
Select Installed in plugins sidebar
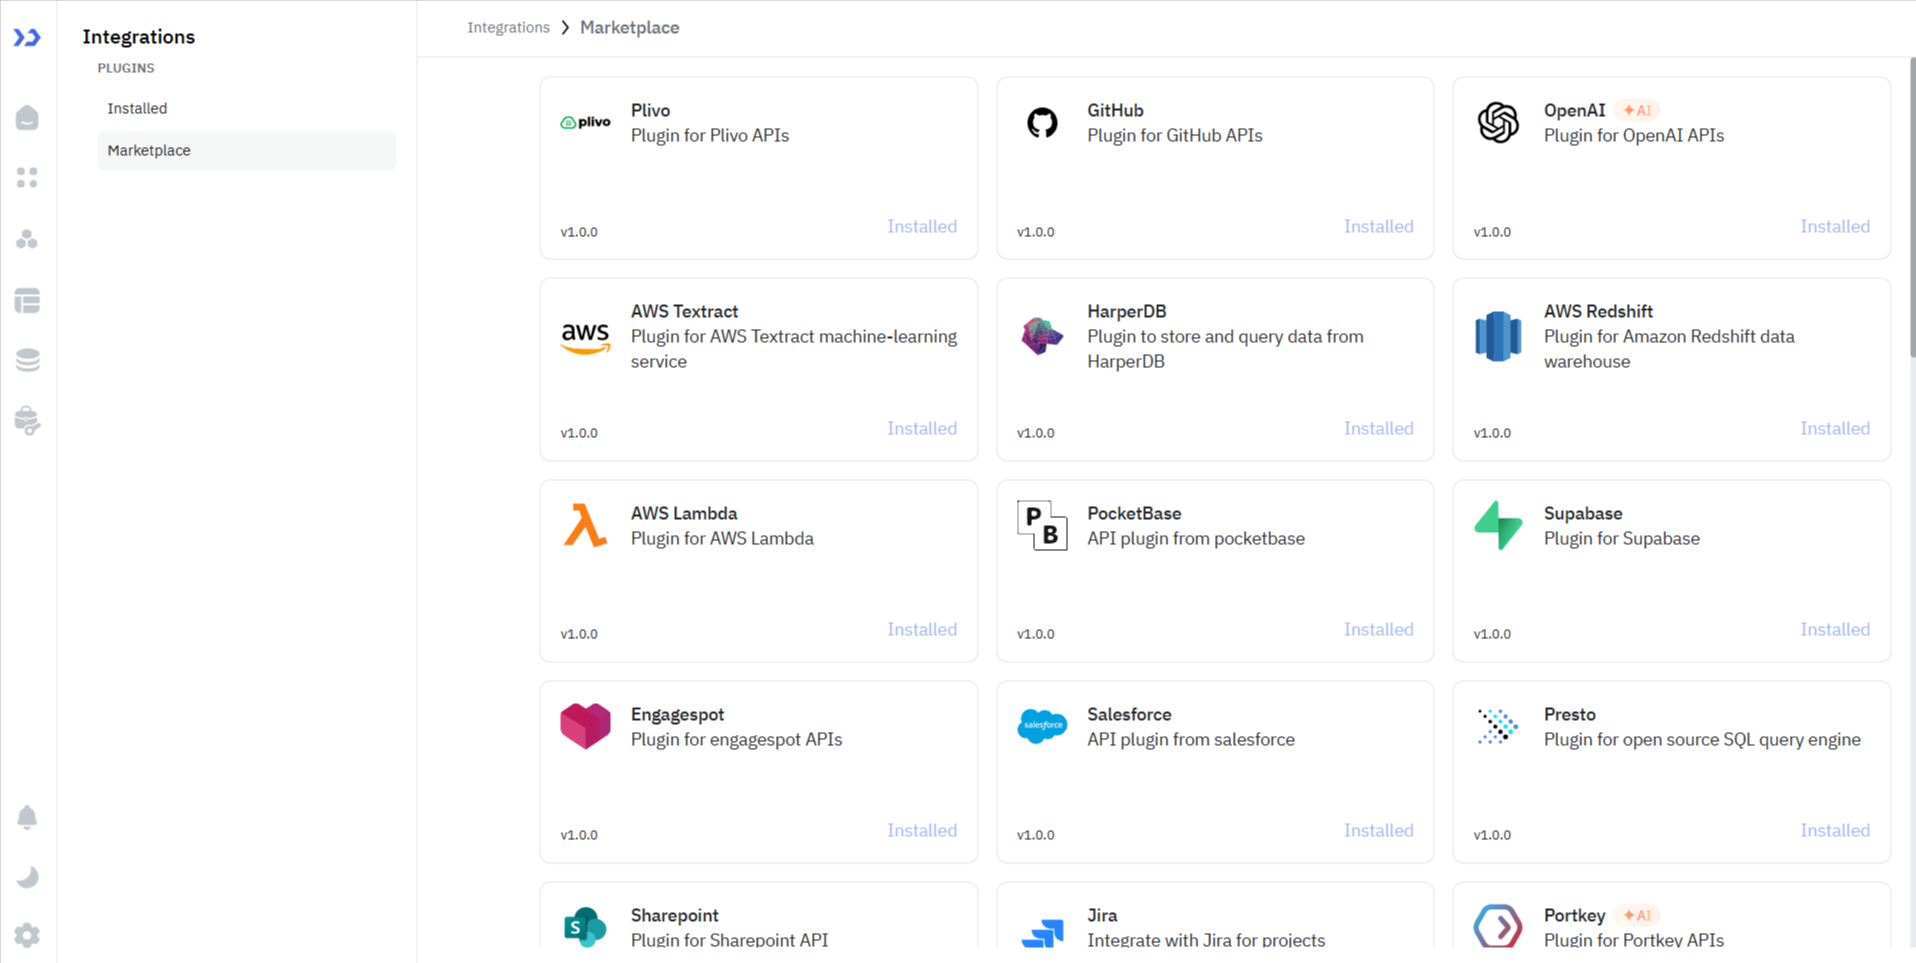coord(246,108)
